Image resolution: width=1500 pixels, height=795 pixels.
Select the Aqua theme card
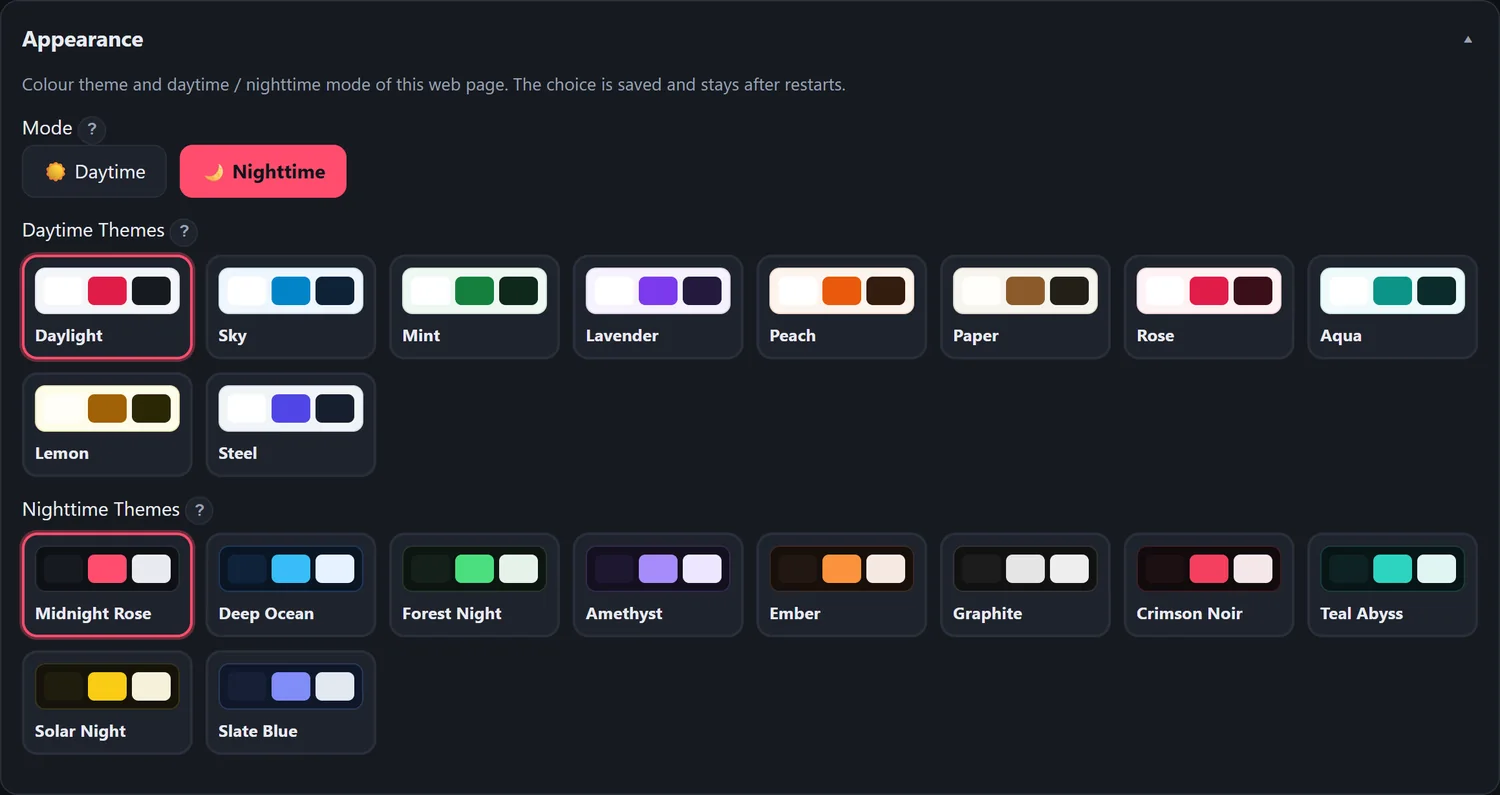coord(1393,307)
